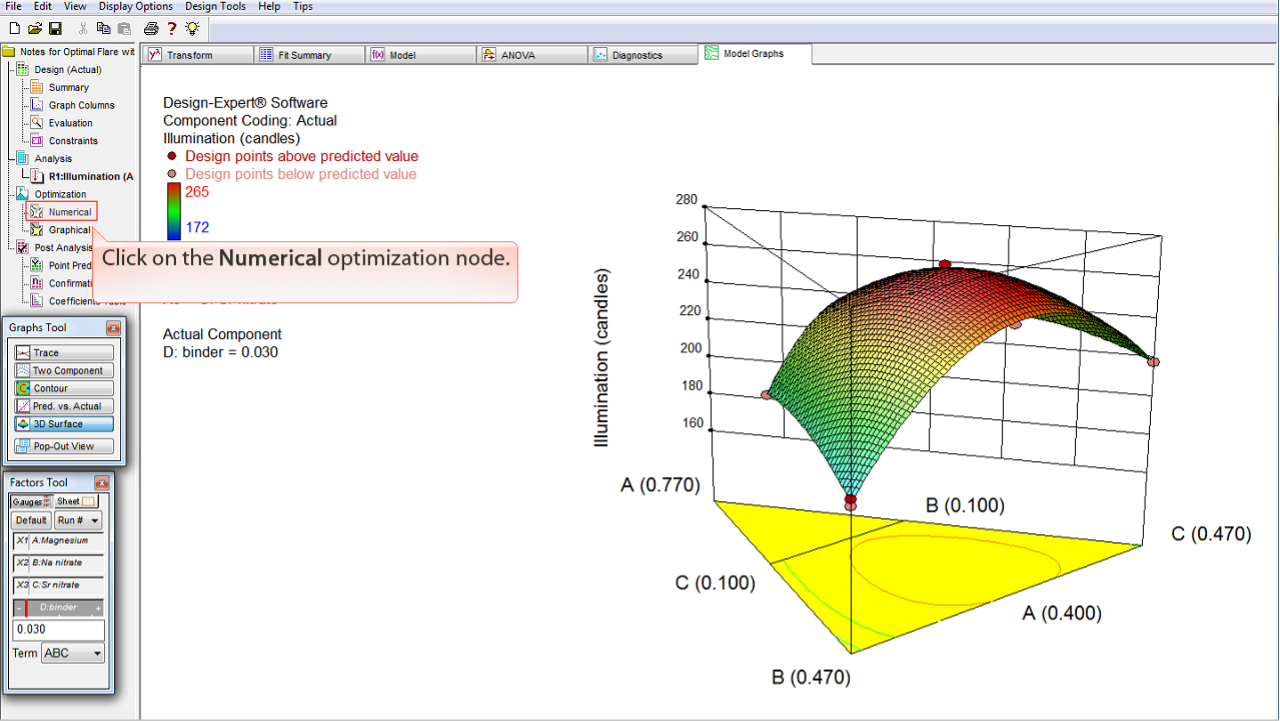Switch to the Diagnostics tab
This screenshot has width=1280, height=721.
642,55
